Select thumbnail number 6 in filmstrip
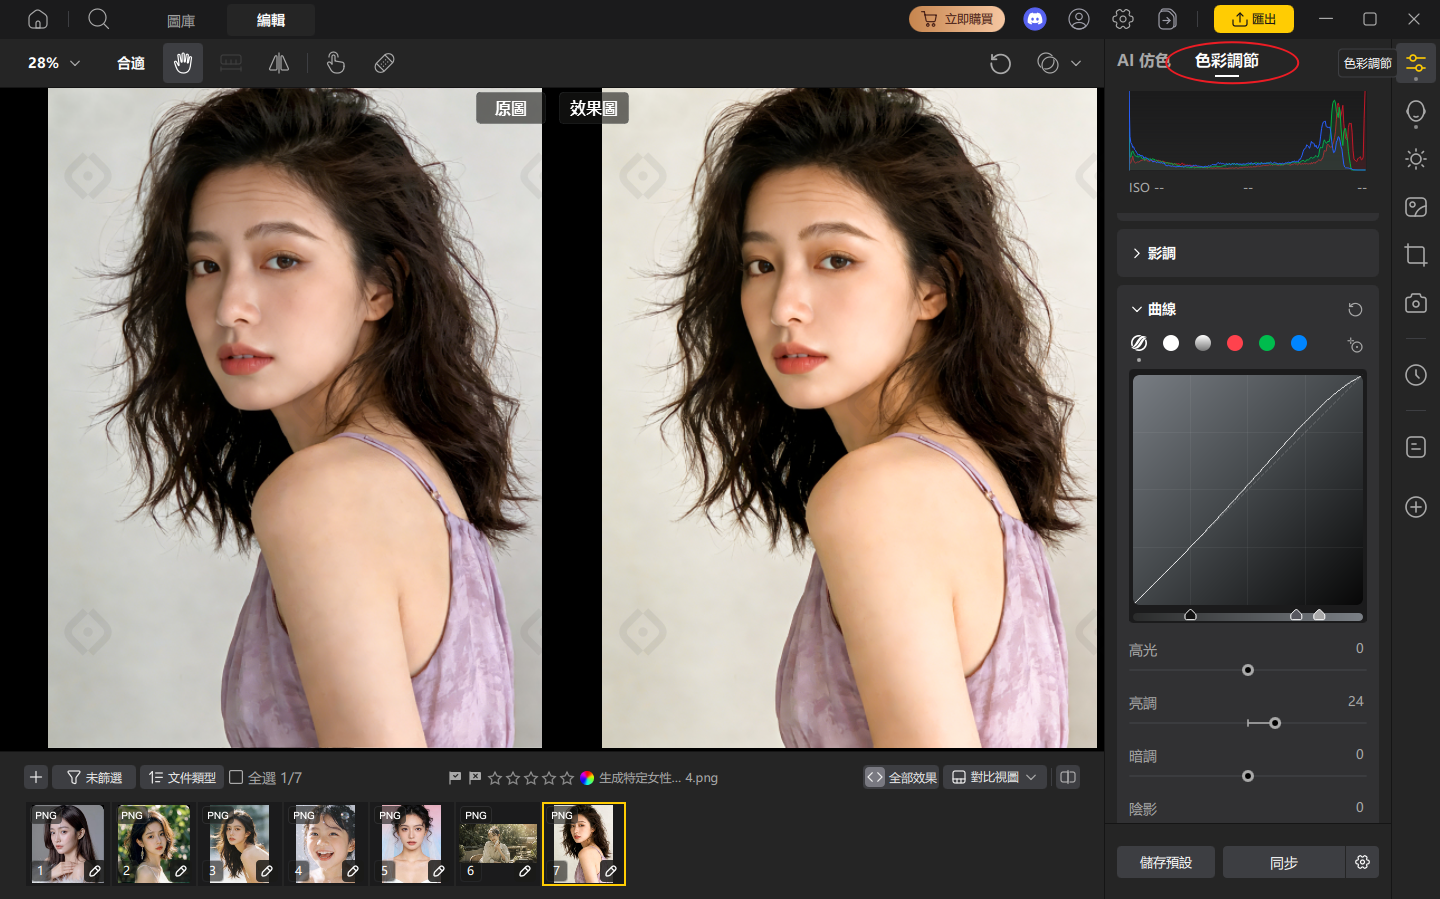Screen dimensions: 1440x899 coord(498,843)
